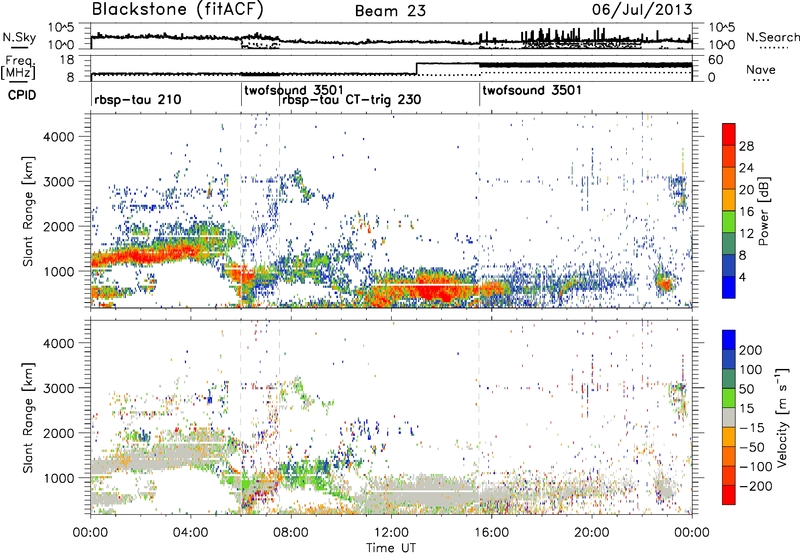
Task: Click the '20:00' time axis tick label
Action: pos(591,533)
